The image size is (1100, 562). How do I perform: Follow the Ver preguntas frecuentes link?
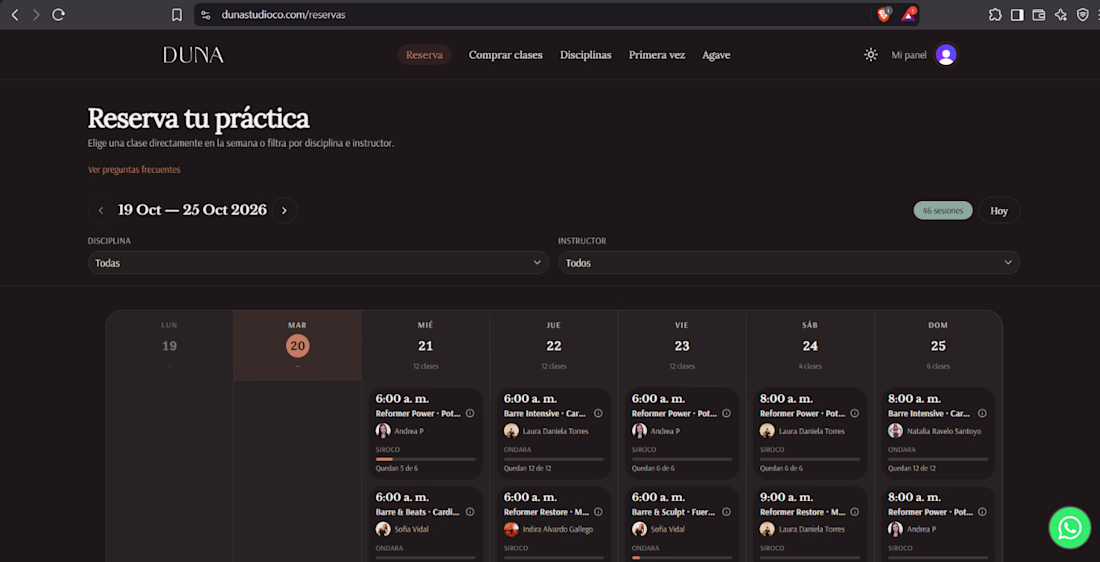pyautogui.click(x=134, y=170)
